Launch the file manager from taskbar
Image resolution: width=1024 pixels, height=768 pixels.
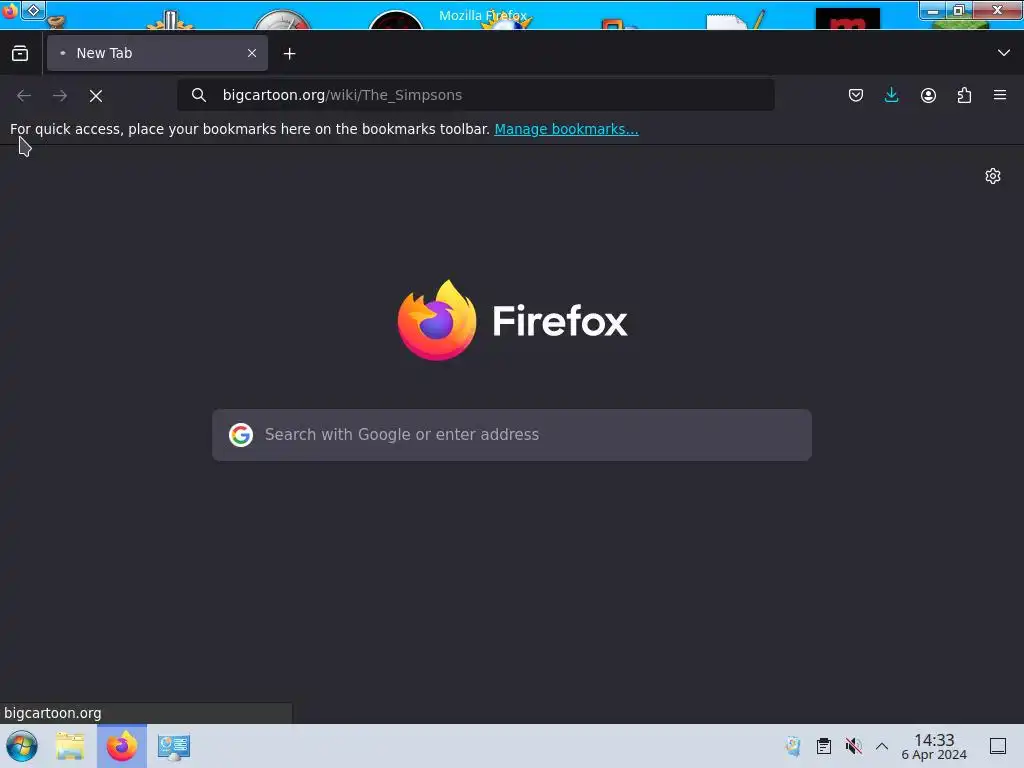tap(71, 746)
